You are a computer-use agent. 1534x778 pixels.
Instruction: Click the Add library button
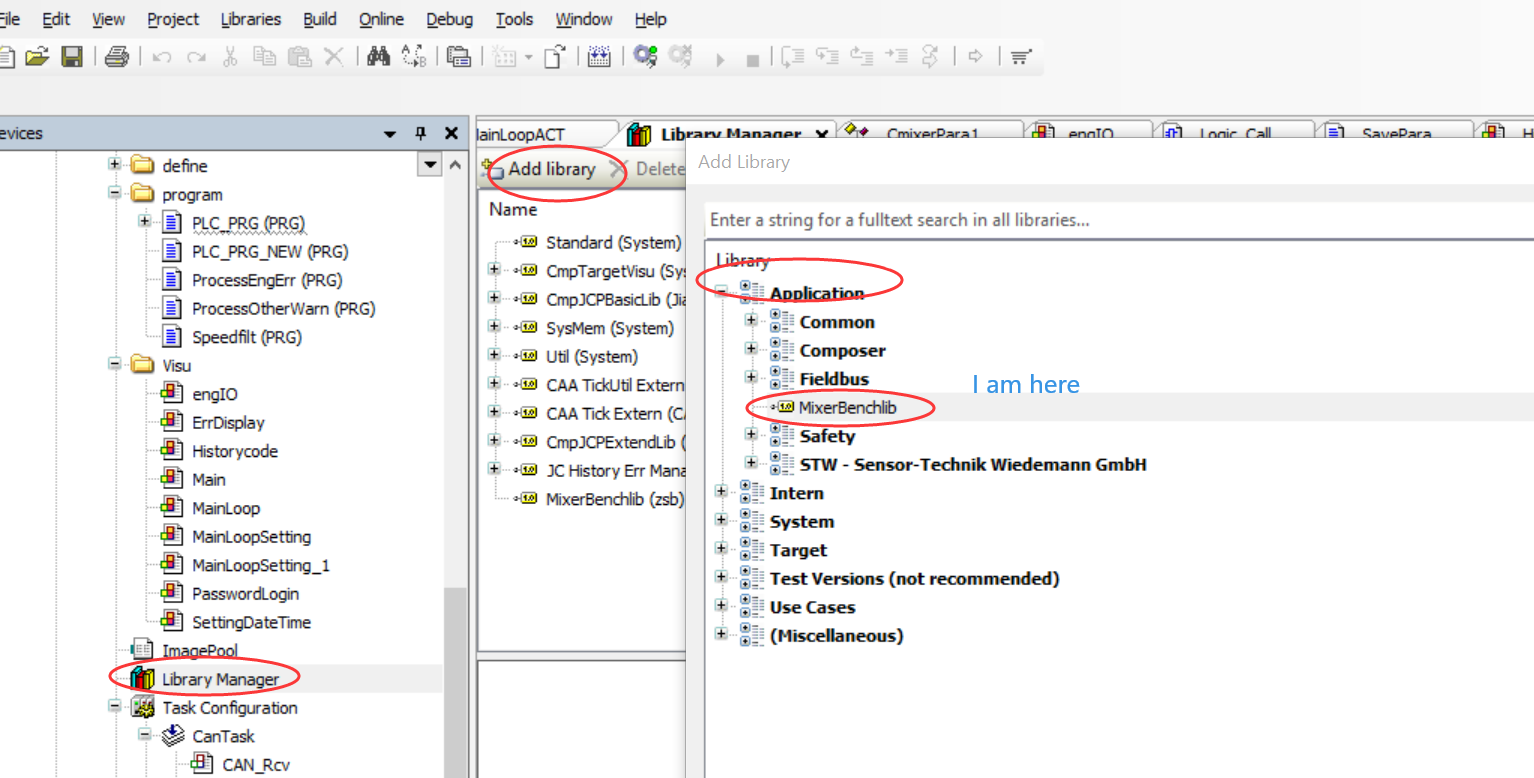coord(551,169)
